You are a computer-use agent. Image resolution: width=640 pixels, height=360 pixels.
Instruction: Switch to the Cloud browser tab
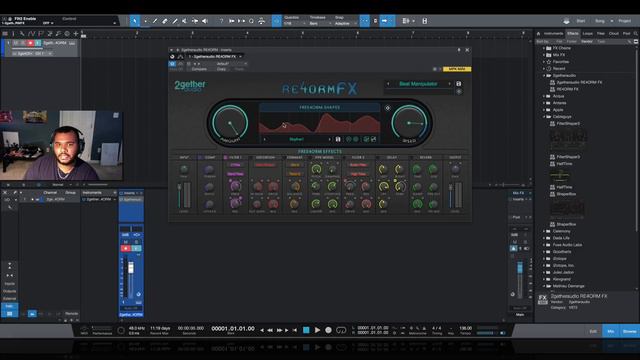(614, 33)
